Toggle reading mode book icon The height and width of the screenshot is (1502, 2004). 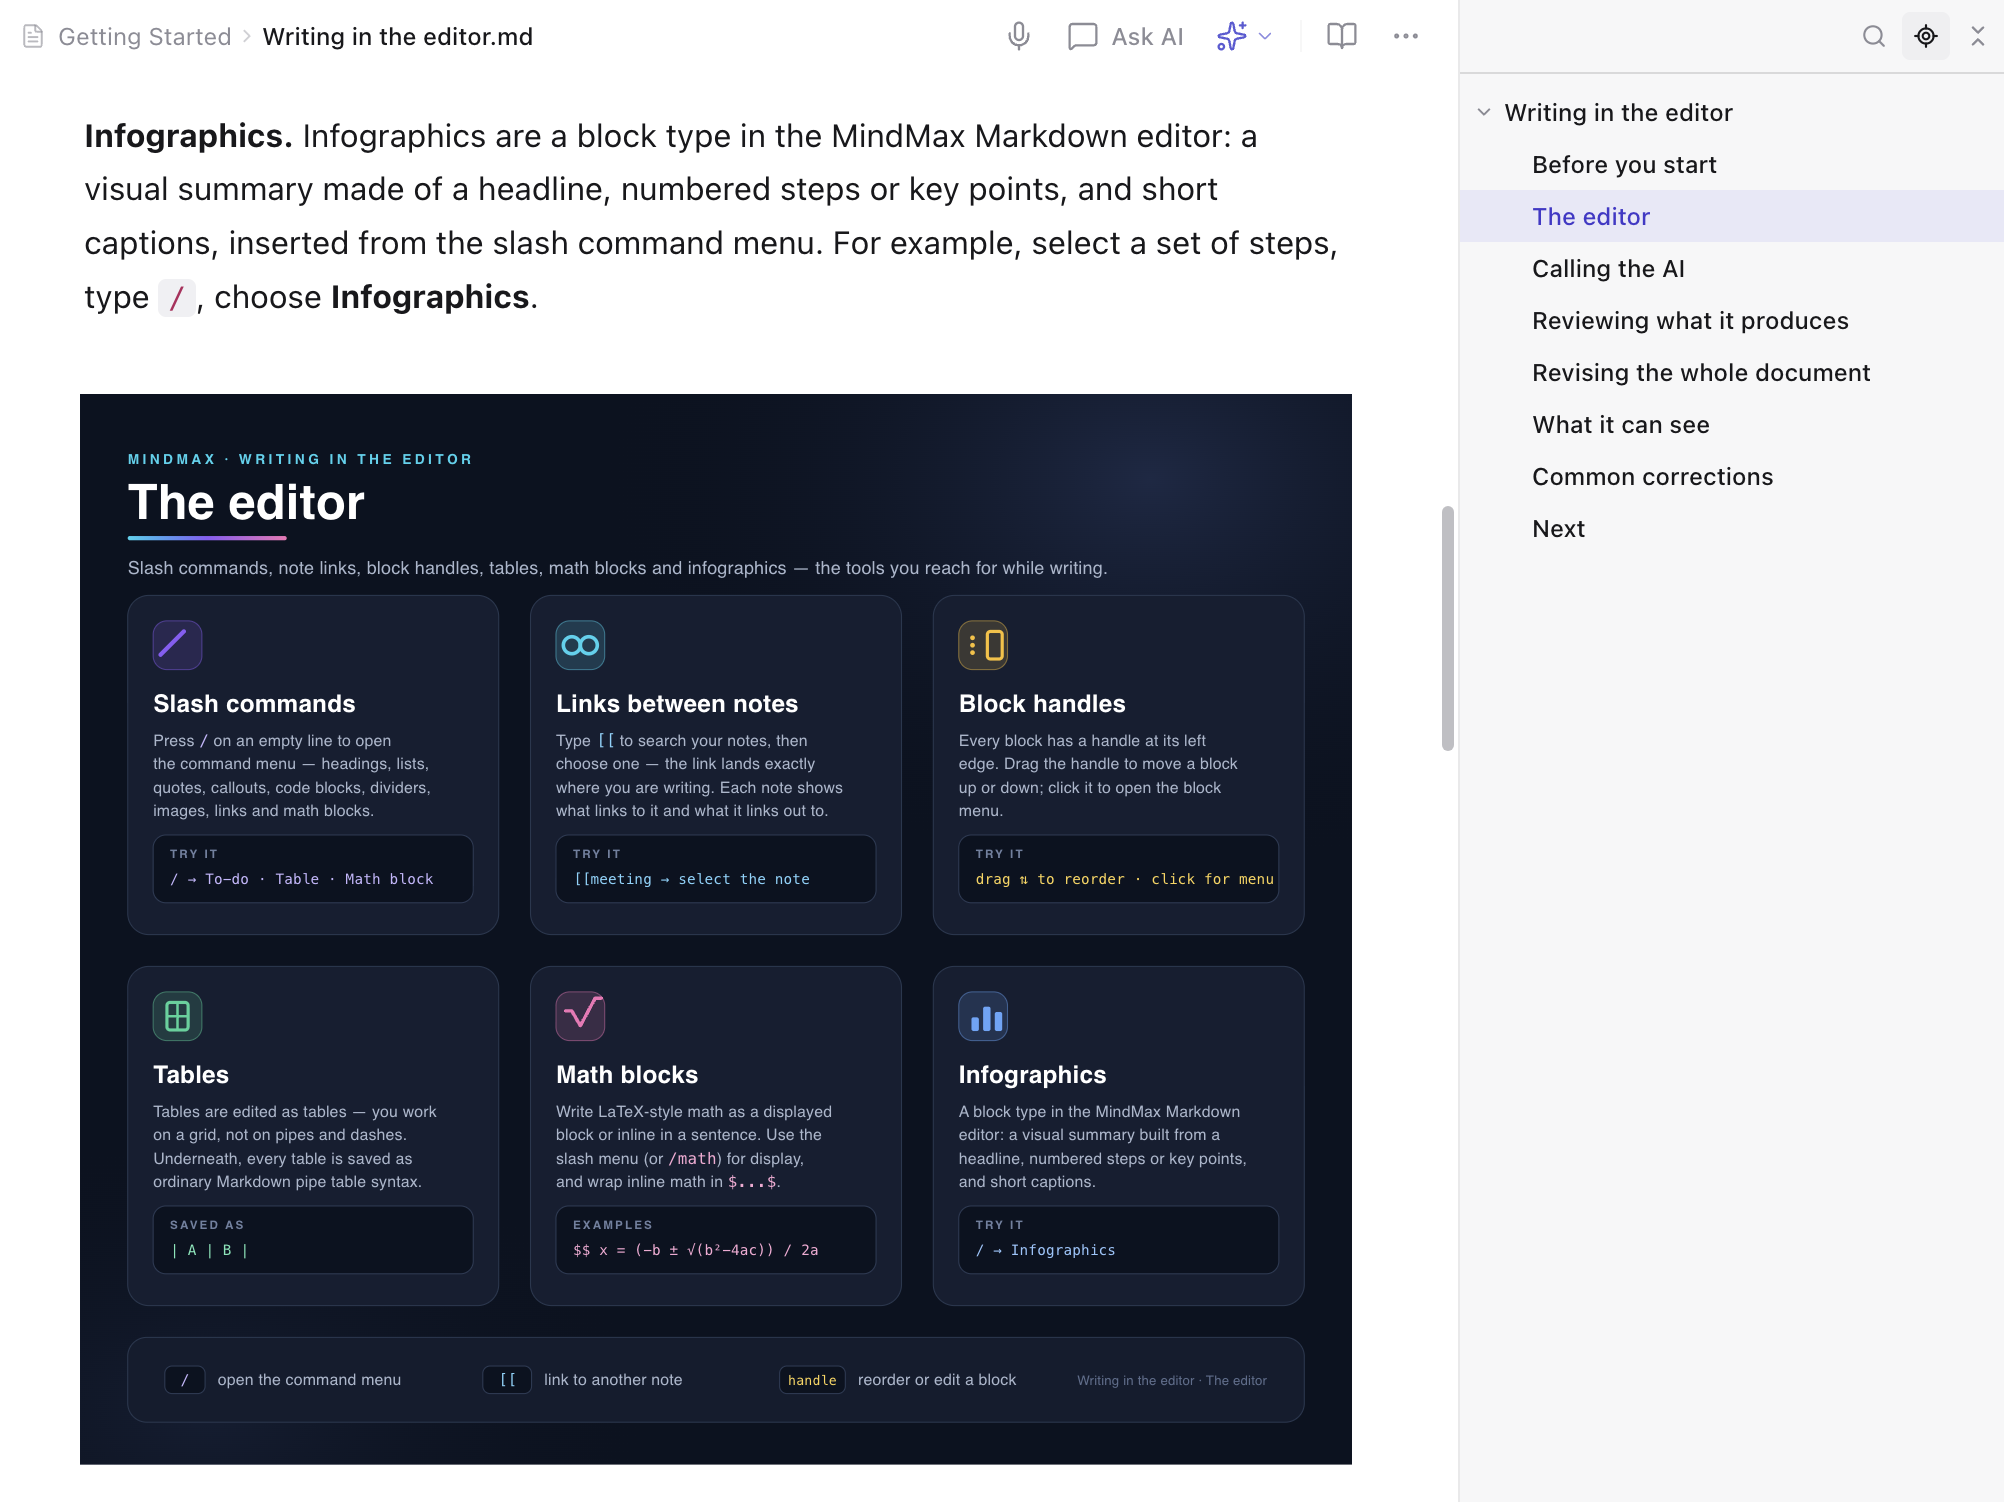(x=1341, y=37)
